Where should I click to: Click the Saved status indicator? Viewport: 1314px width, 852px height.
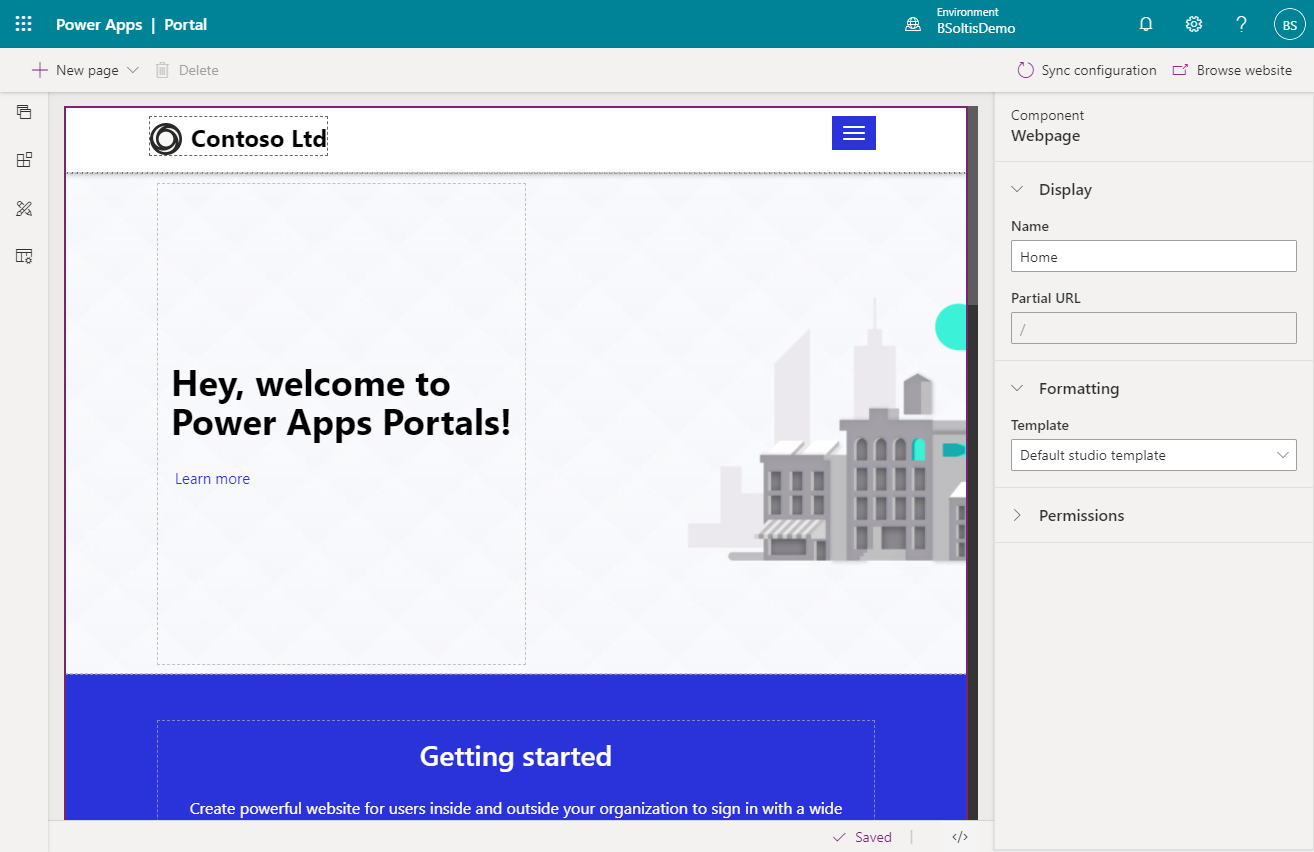(862, 837)
